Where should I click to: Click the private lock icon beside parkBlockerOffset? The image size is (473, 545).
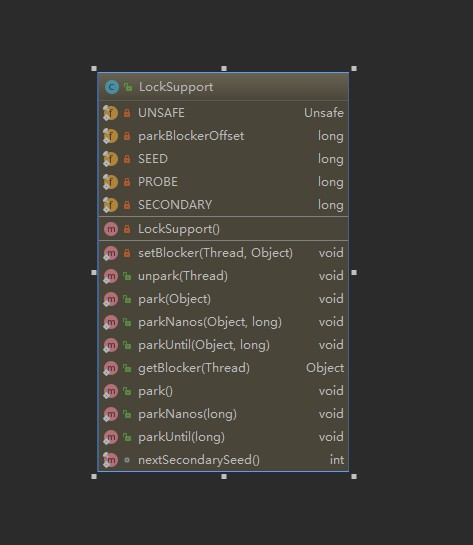pos(127,136)
